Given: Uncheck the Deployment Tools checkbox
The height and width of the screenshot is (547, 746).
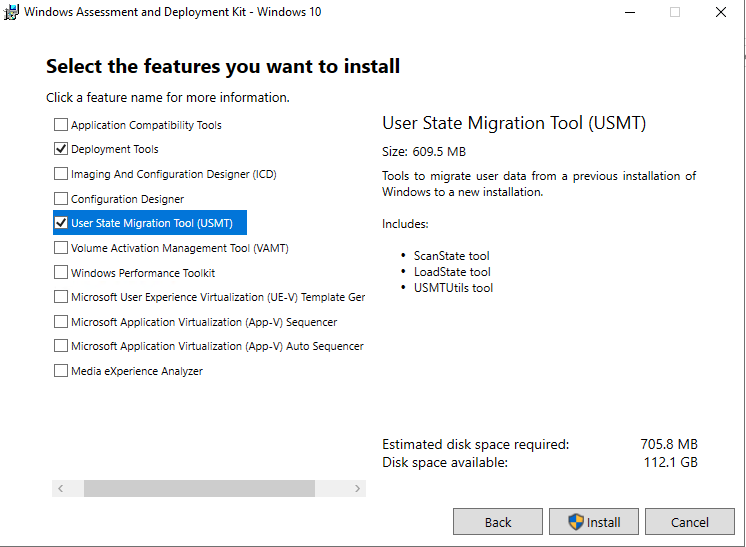Looking at the screenshot, I should (61, 149).
